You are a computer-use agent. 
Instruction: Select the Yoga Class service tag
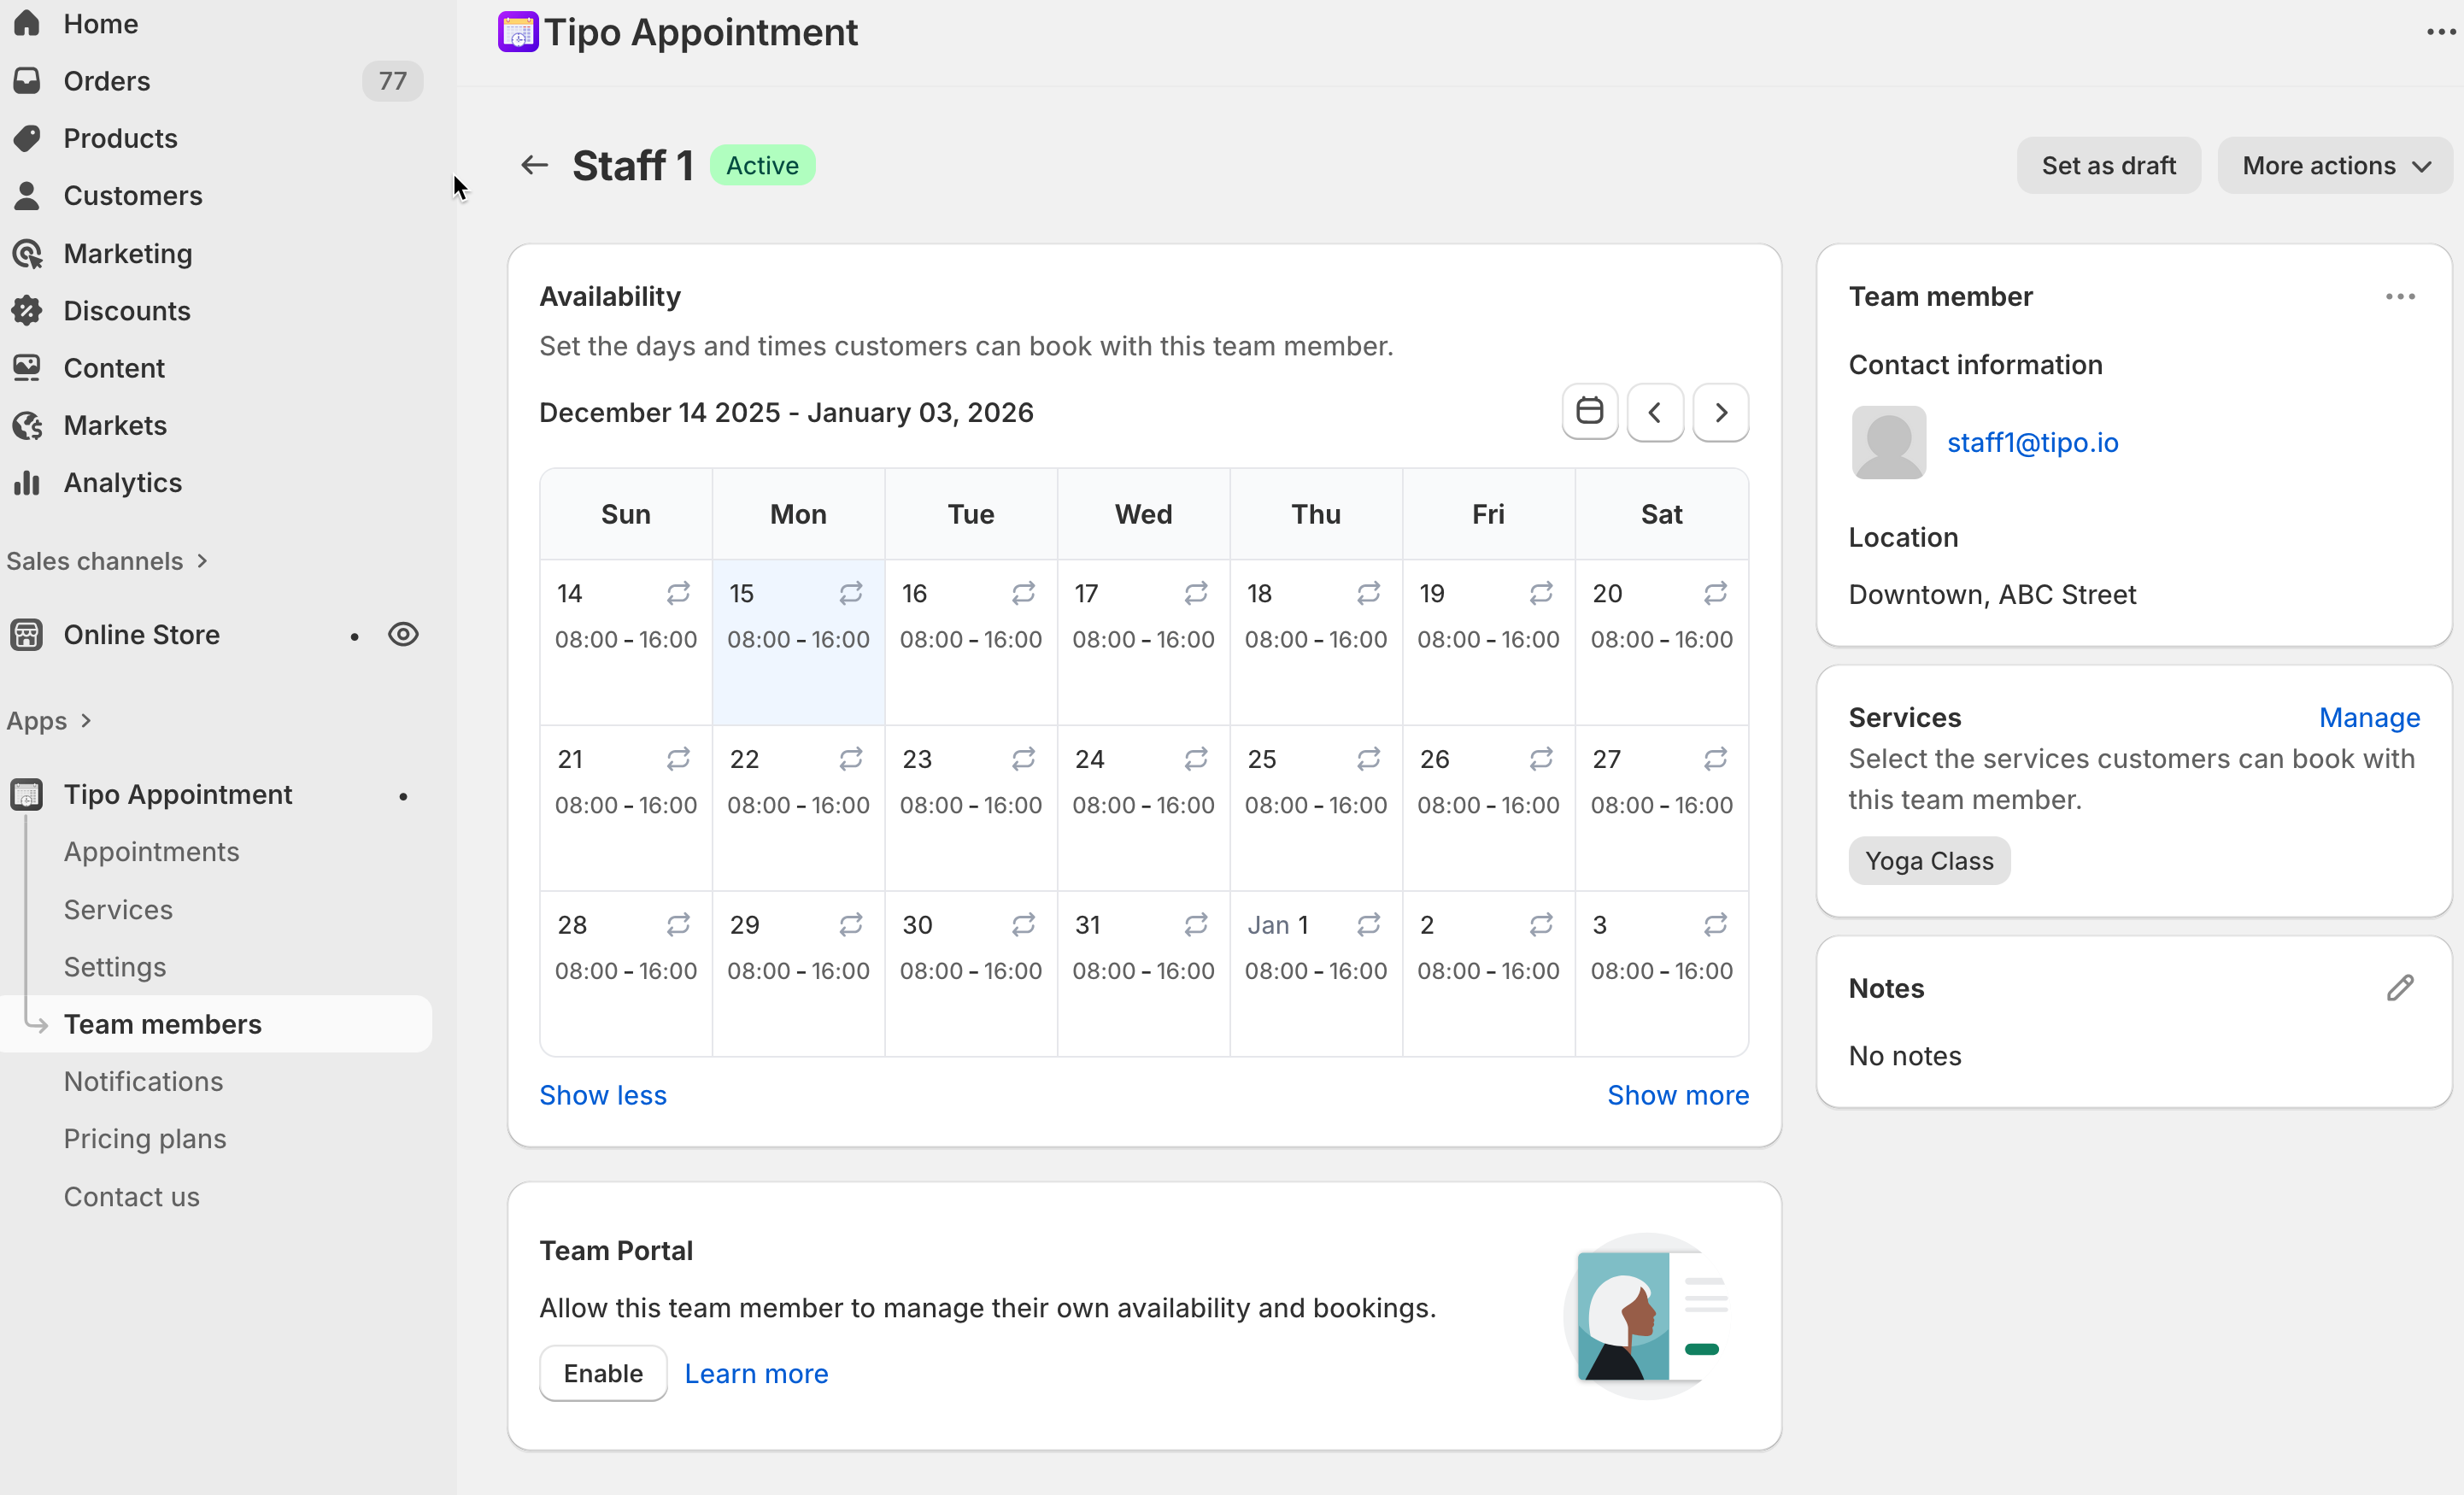(1929, 860)
